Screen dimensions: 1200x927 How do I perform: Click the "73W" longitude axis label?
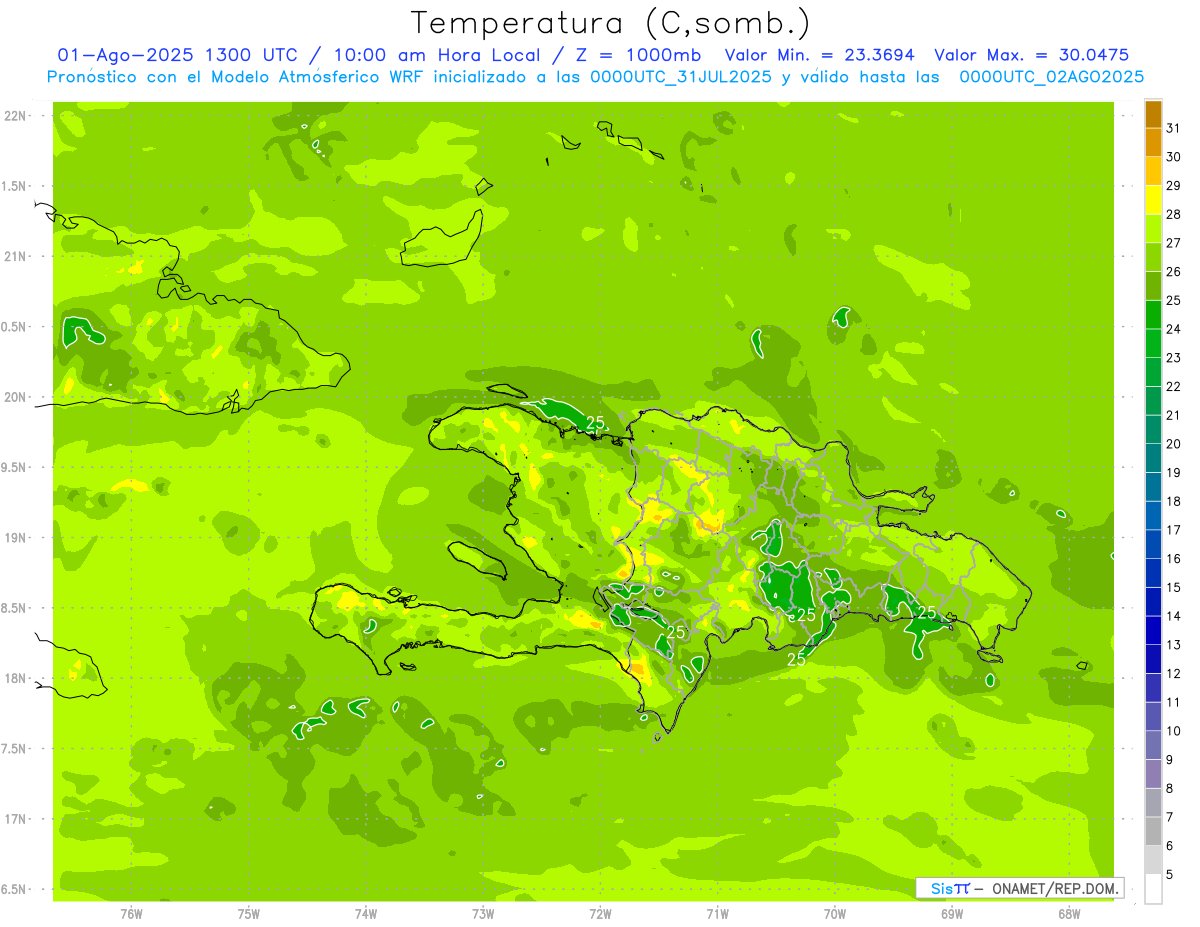(483, 913)
